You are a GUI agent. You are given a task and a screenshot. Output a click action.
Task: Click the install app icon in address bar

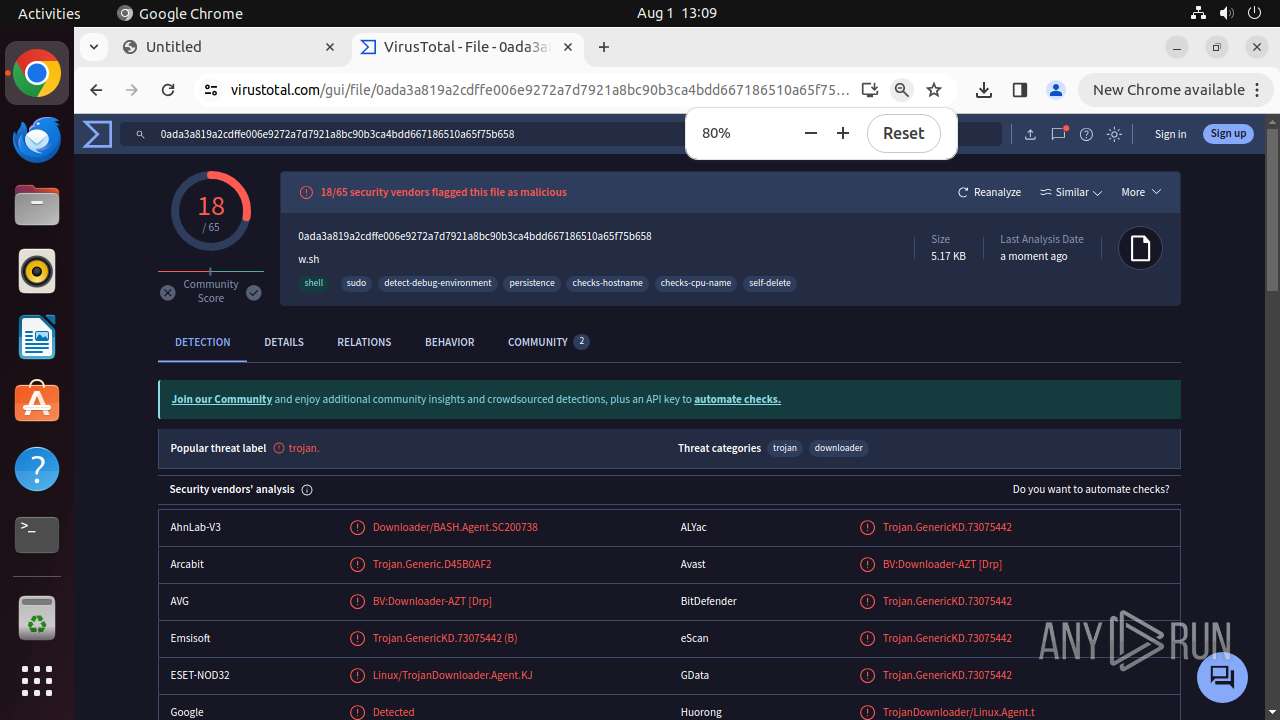pyautogui.click(x=870, y=90)
